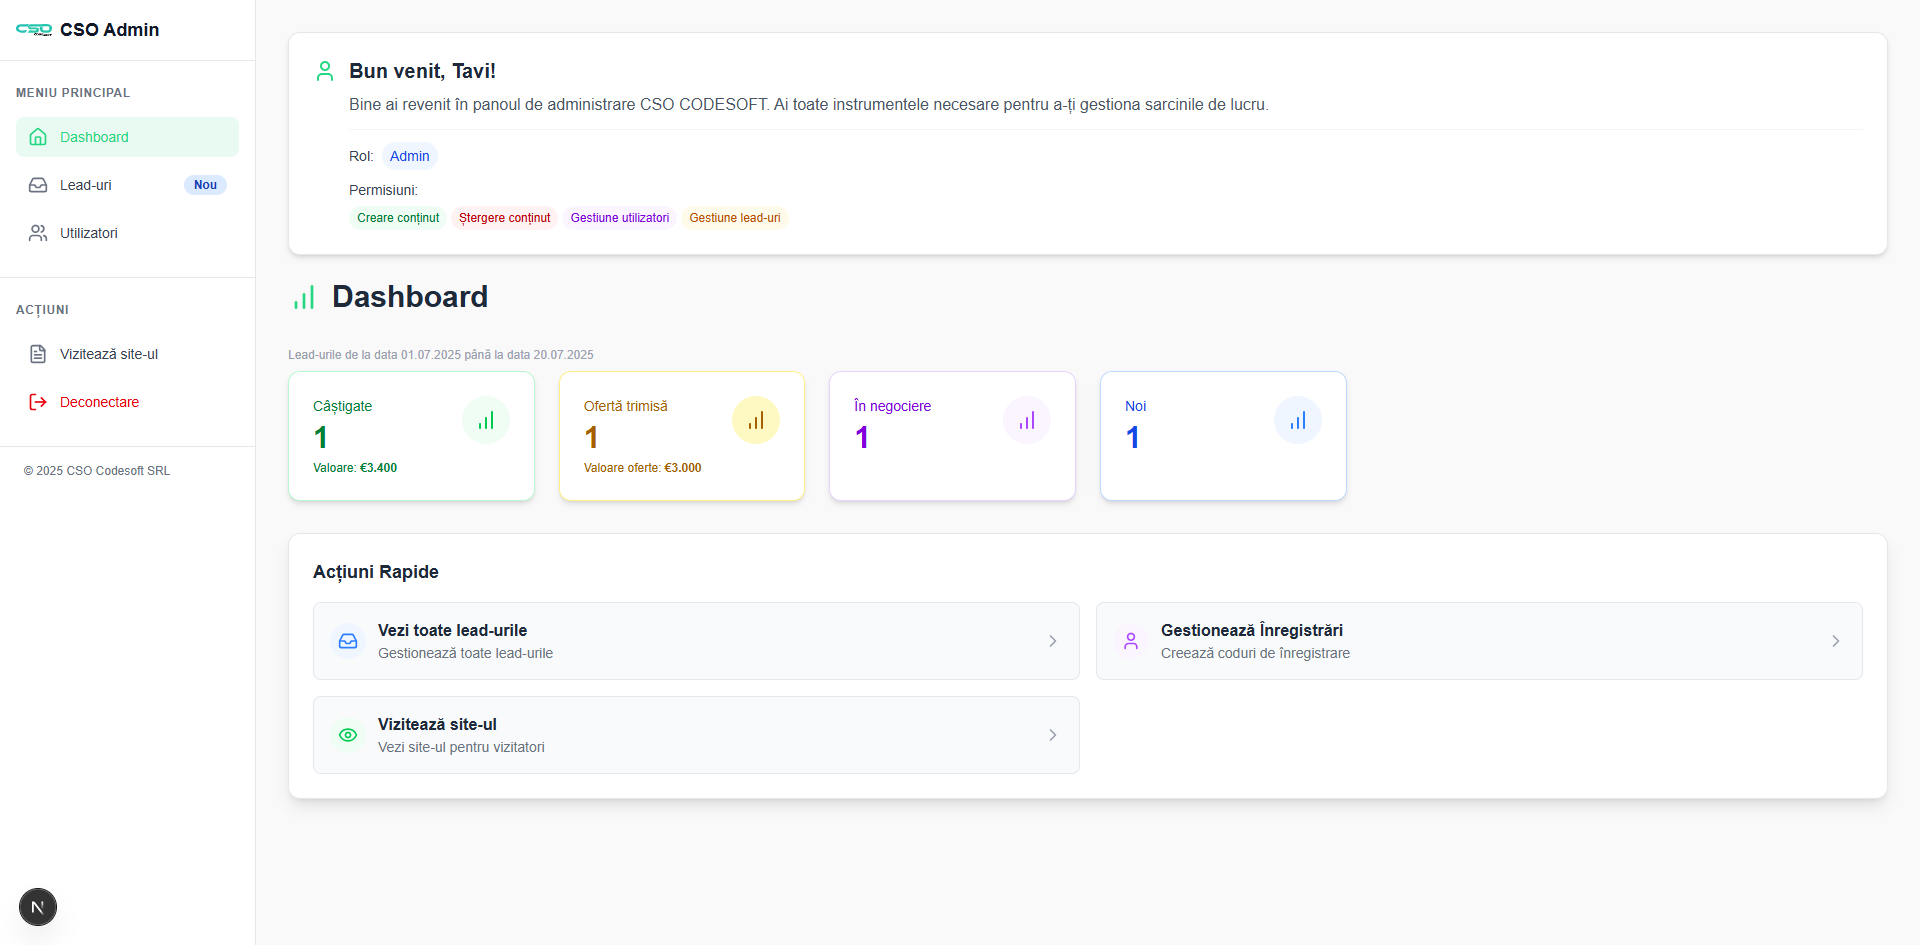Image resolution: width=1920 pixels, height=945 pixels.
Task: Click the user icon on Gestionează Înregistrări
Action: click(x=1131, y=641)
